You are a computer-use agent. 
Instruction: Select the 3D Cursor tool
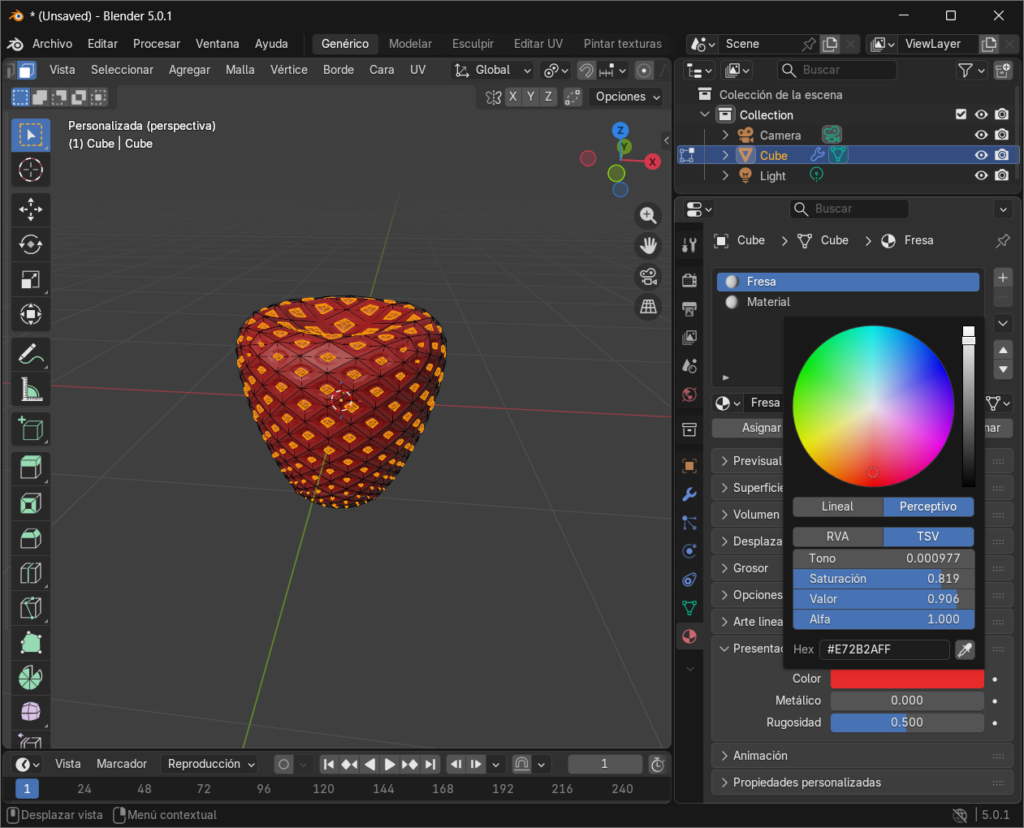pyautogui.click(x=31, y=170)
